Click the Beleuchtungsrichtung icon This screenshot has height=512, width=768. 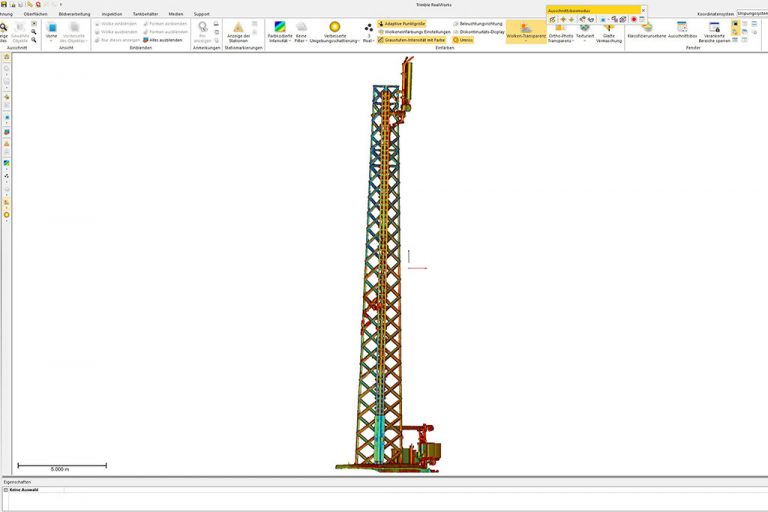coord(456,22)
